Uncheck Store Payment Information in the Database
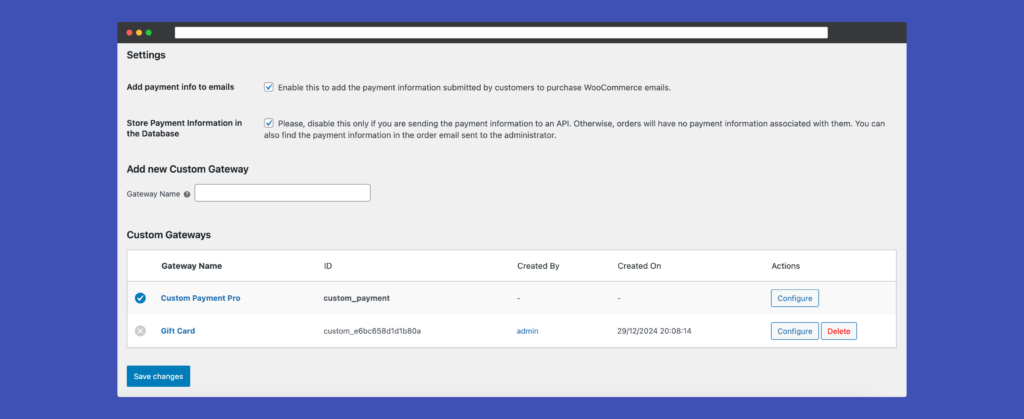Image resolution: width=1024 pixels, height=419 pixels. pyautogui.click(x=268, y=123)
